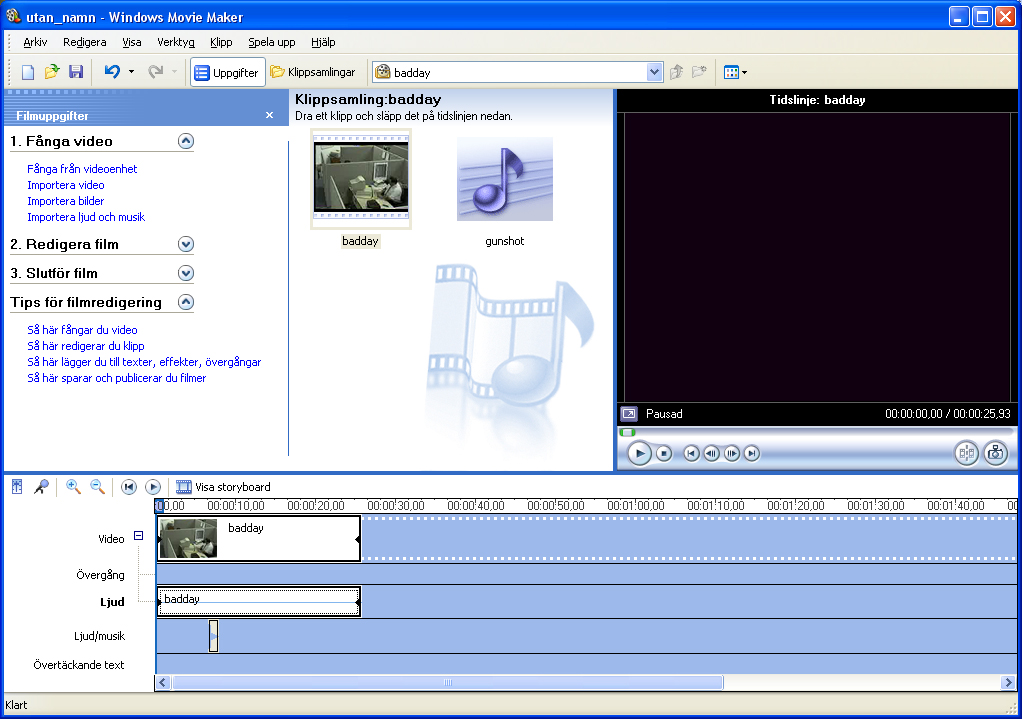The width and height of the screenshot is (1022, 719).
Task: Open the Så här fångar du video tip
Action: 82,330
